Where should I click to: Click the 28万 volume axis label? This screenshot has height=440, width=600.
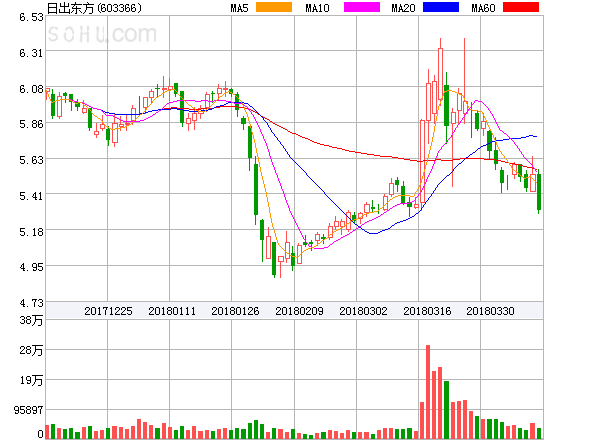pyautogui.click(x=31, y=350)
